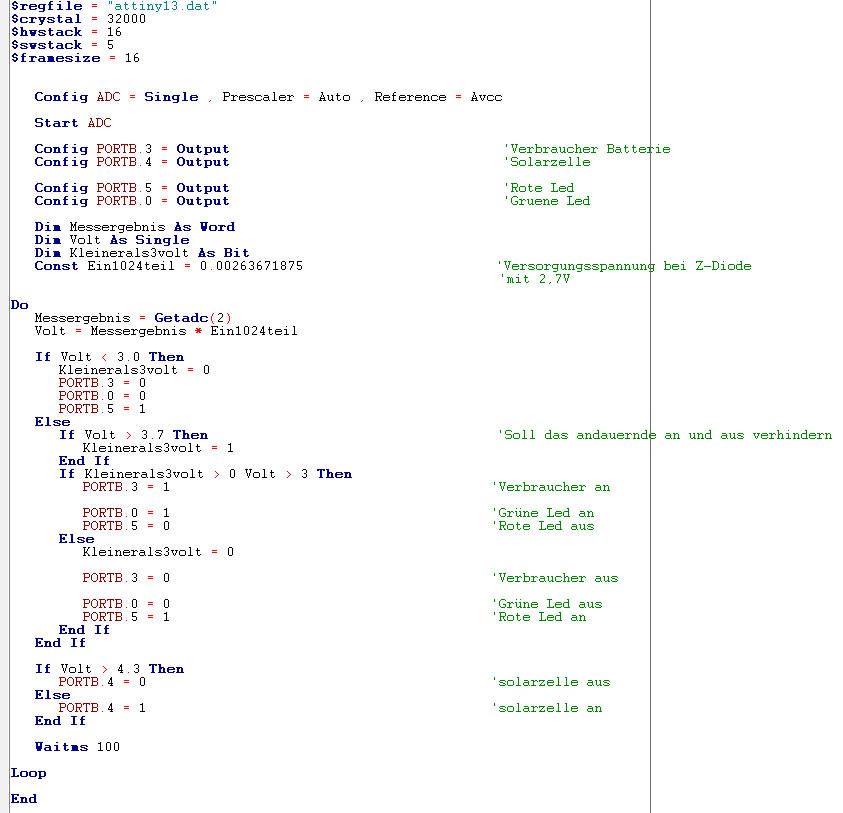Click the 'Verbraucher aus comment

coord(555,577)
